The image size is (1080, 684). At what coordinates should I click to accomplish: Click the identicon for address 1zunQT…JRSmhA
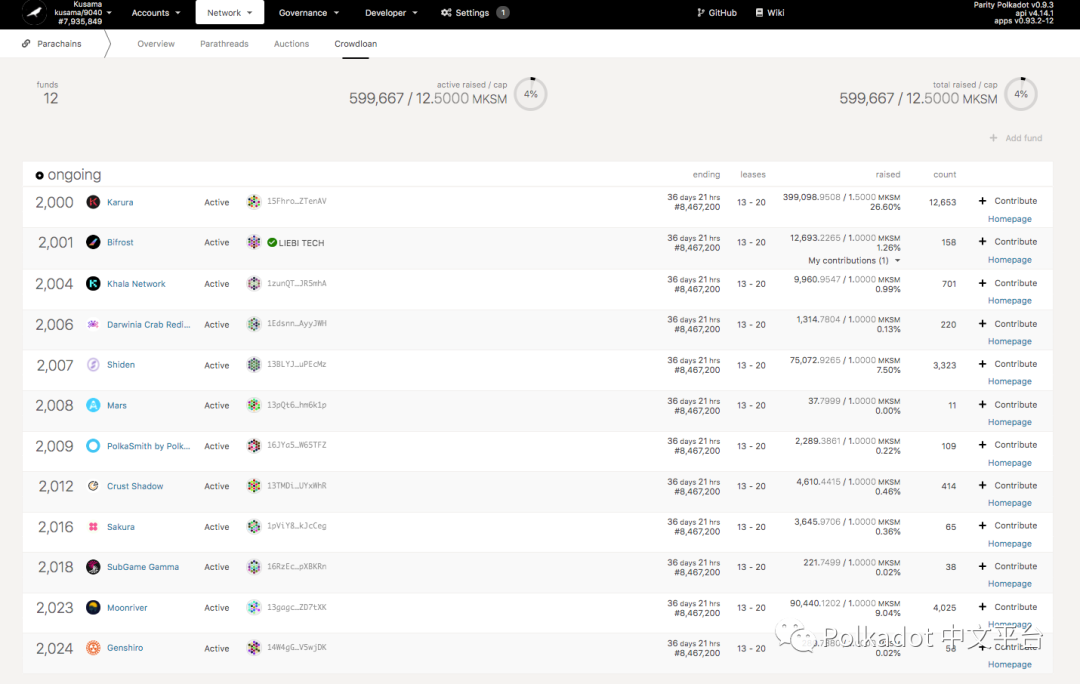pyautogui.click(x=254, y=283)
